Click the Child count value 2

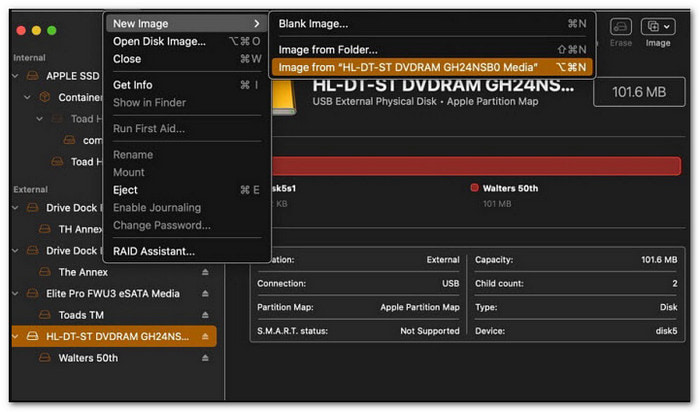pyautogui.click(x=675, y=283)
